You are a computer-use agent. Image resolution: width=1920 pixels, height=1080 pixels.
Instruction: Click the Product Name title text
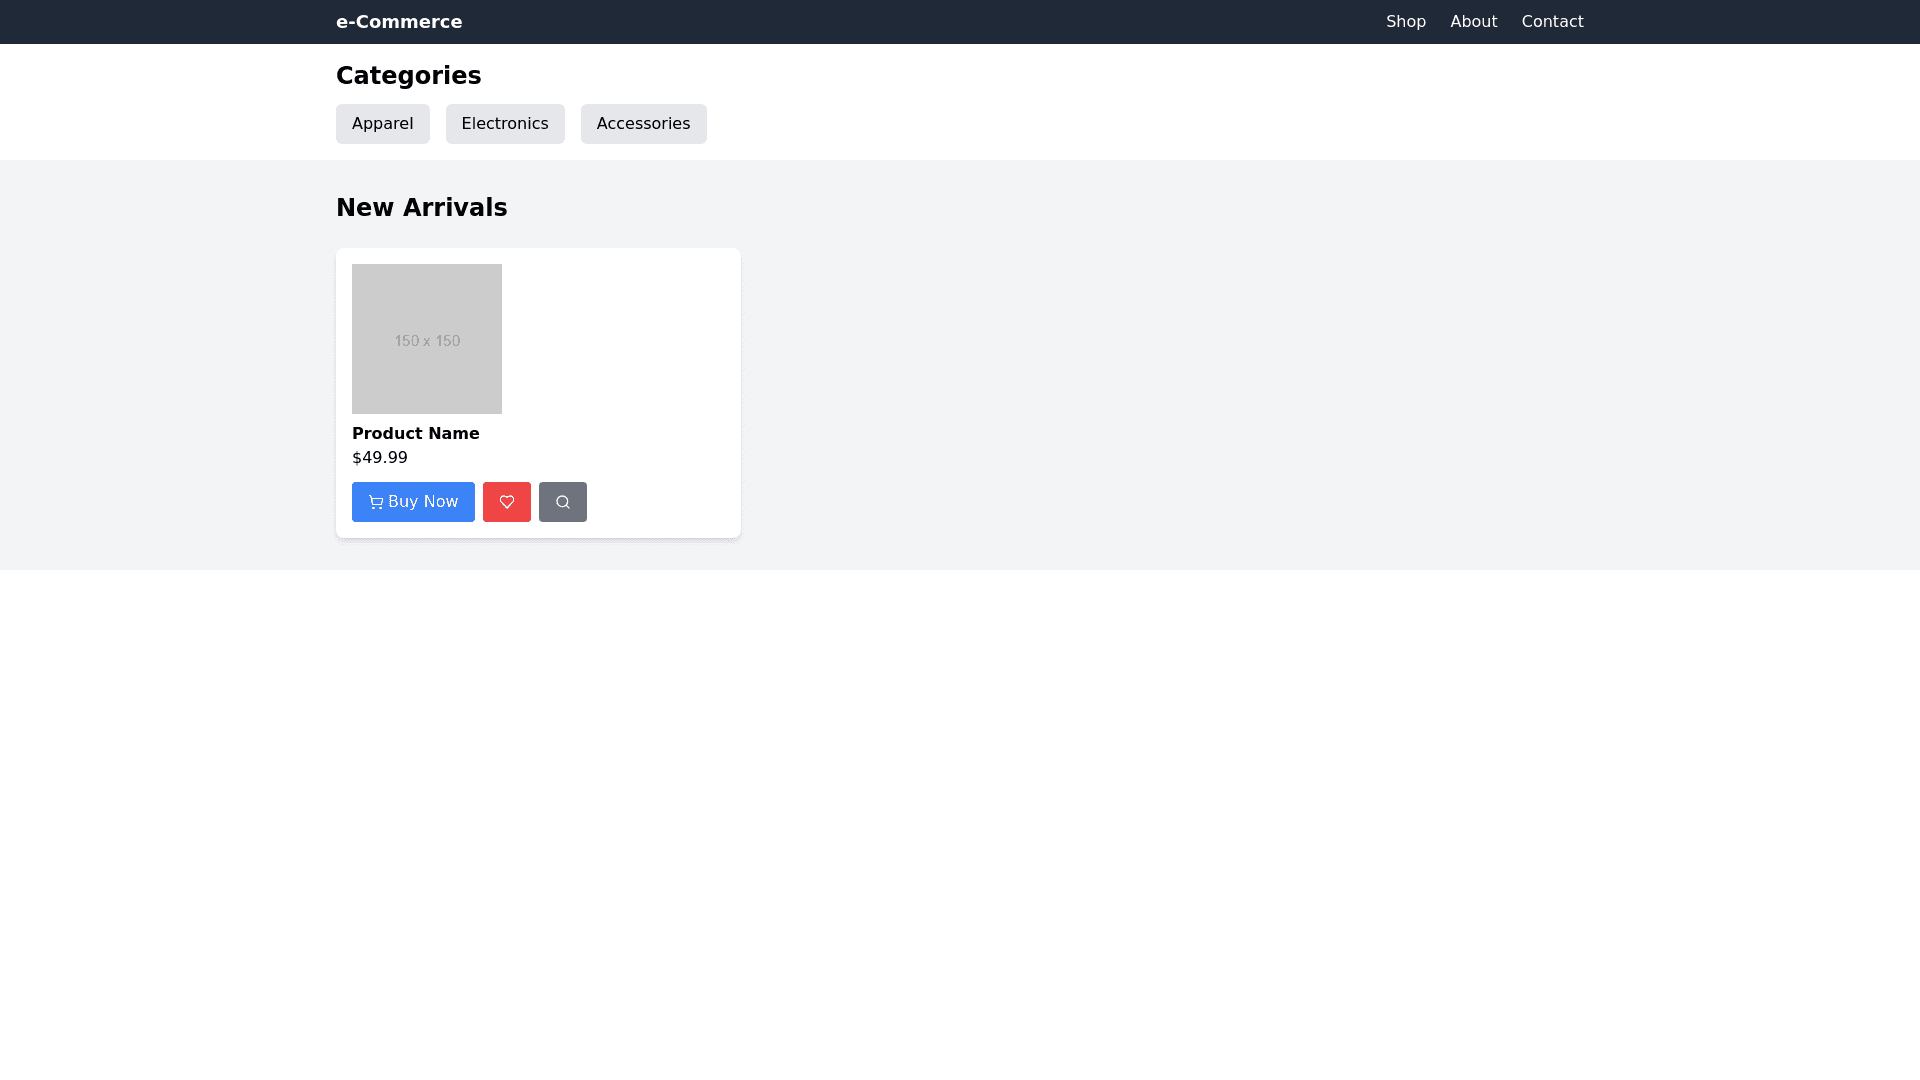pyautogui.click(x=415, y=434)
